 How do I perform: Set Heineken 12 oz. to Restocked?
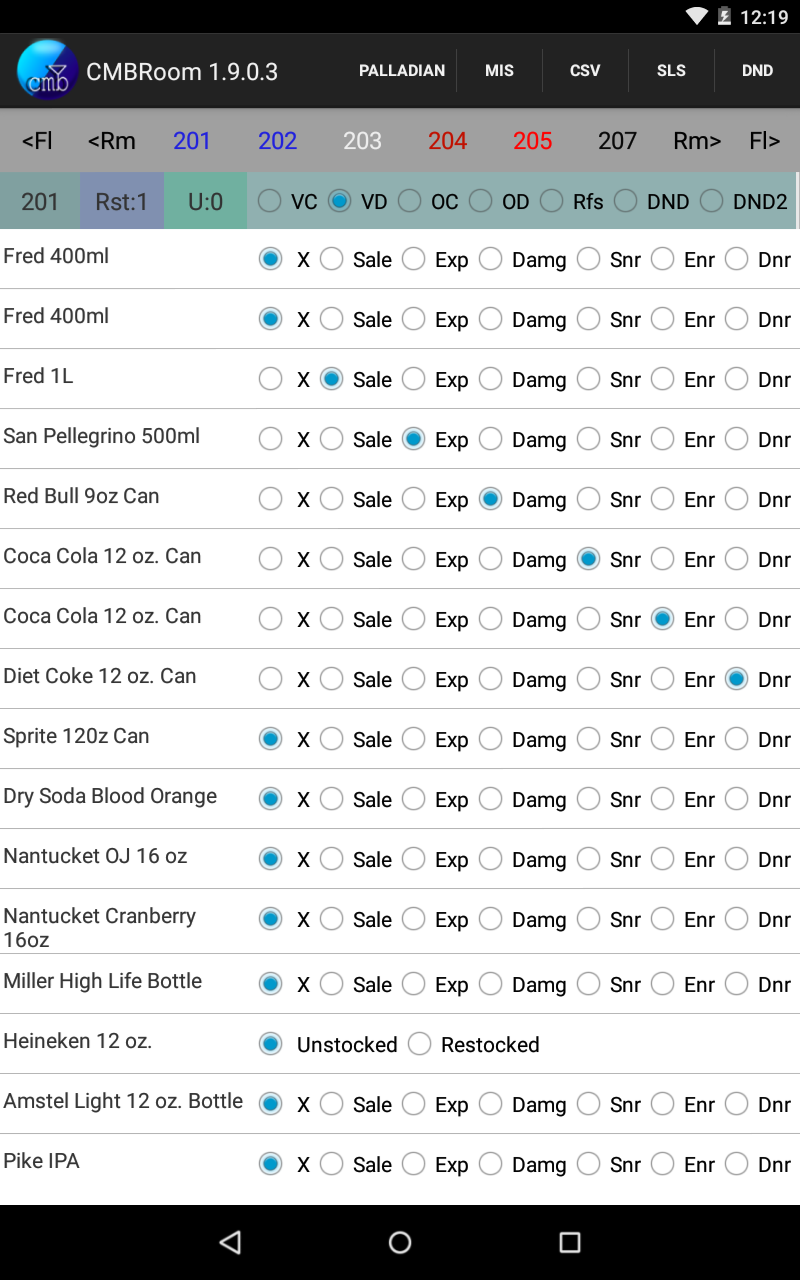(420, 1044)
